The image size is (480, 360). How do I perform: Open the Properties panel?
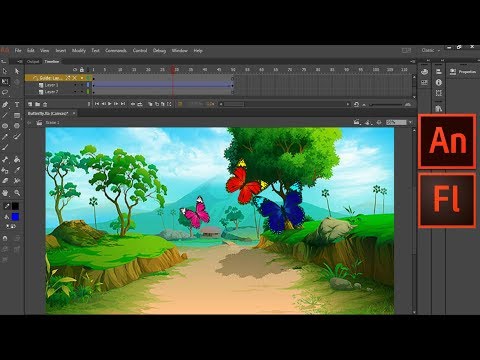(464, 72)
